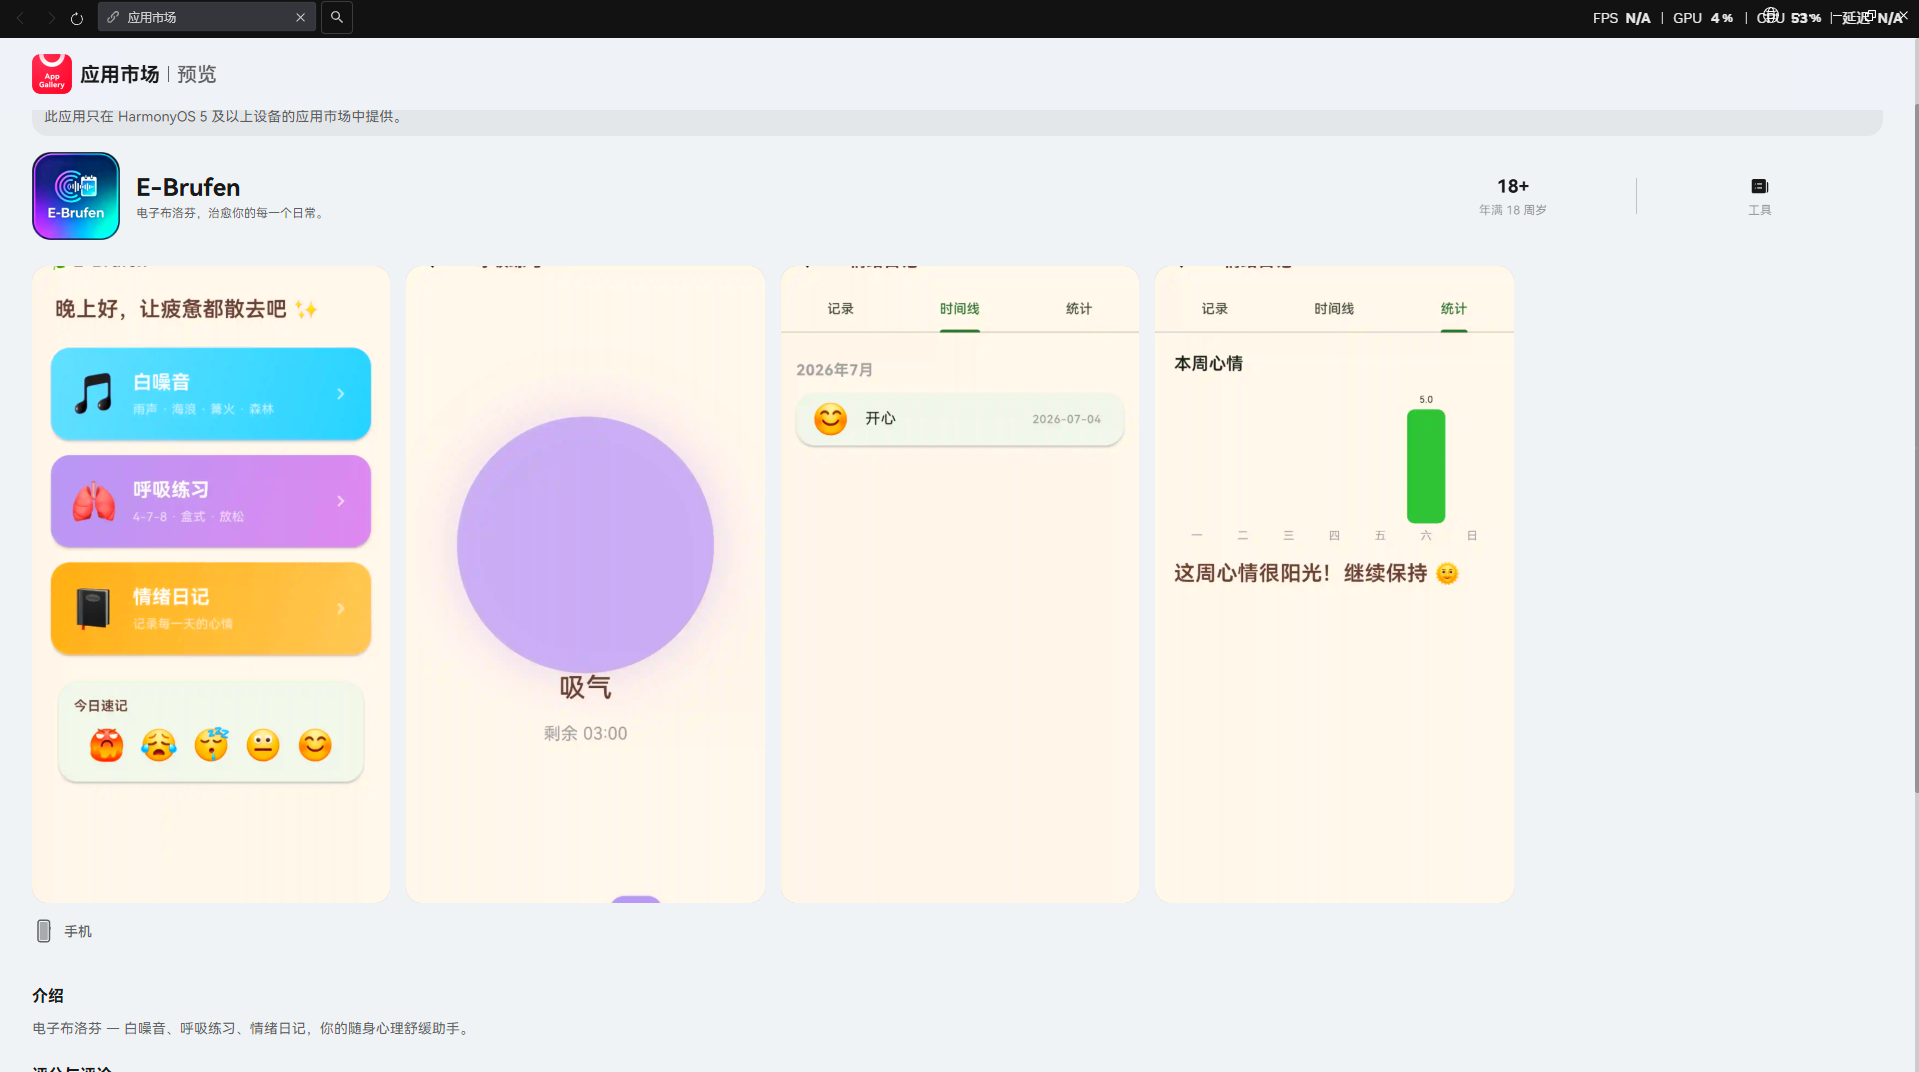Click the lungs icon on 呼吸练习
1919x1072 pixels.
94,501
